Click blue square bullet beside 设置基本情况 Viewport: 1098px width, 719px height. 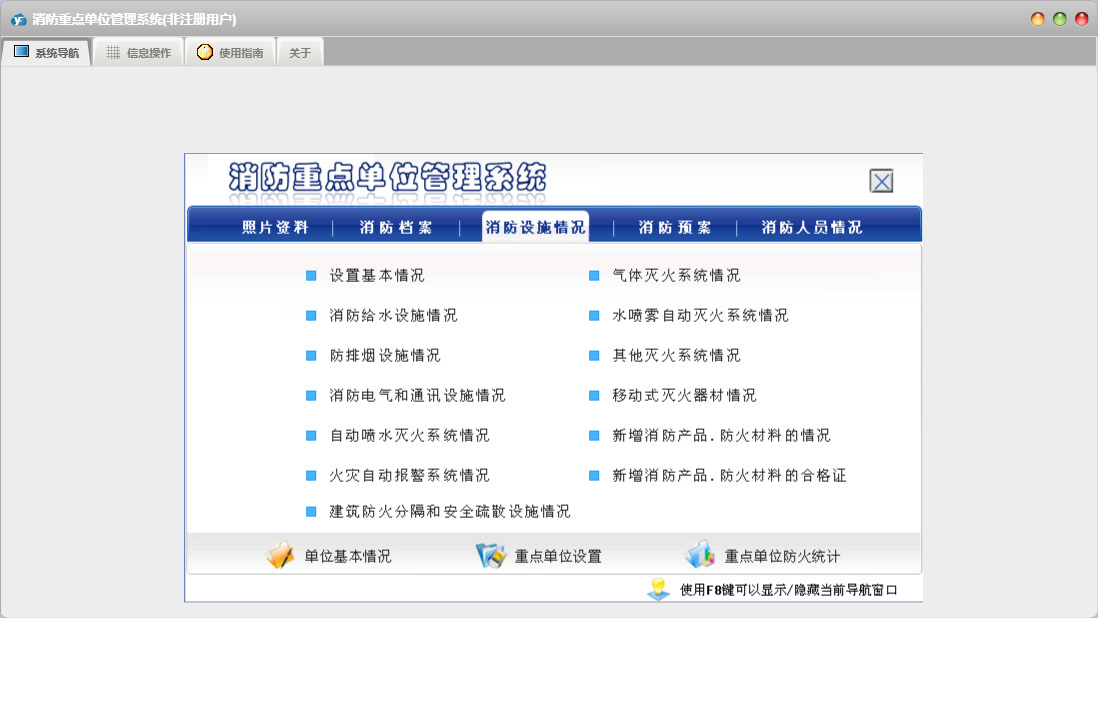coord(311,276)
